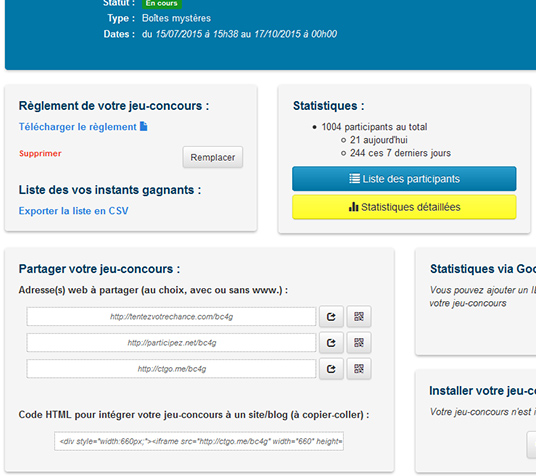536x476 pixels.
Task: Click the 'Boîtes mystères' type text
Action: [x=176, y=18]
